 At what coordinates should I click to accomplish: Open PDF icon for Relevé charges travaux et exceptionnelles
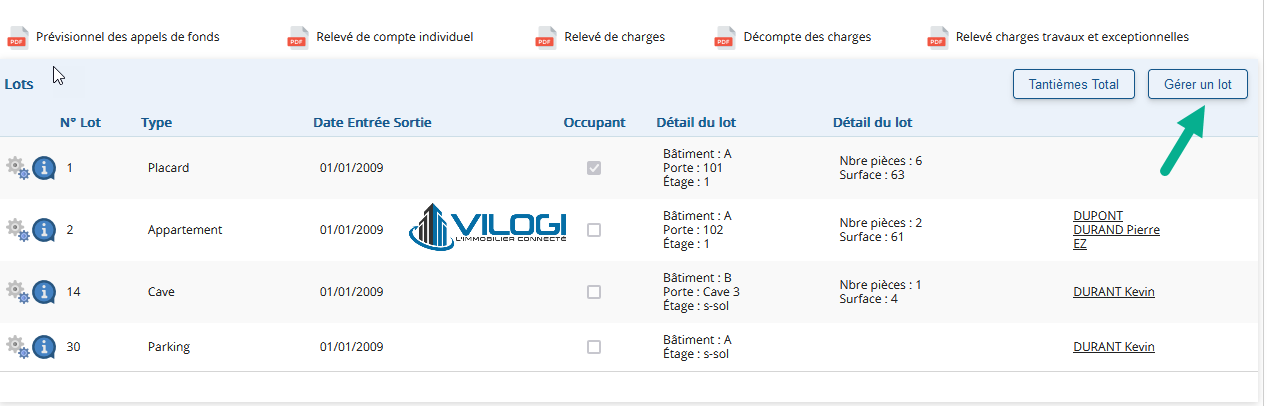(937, 38)
